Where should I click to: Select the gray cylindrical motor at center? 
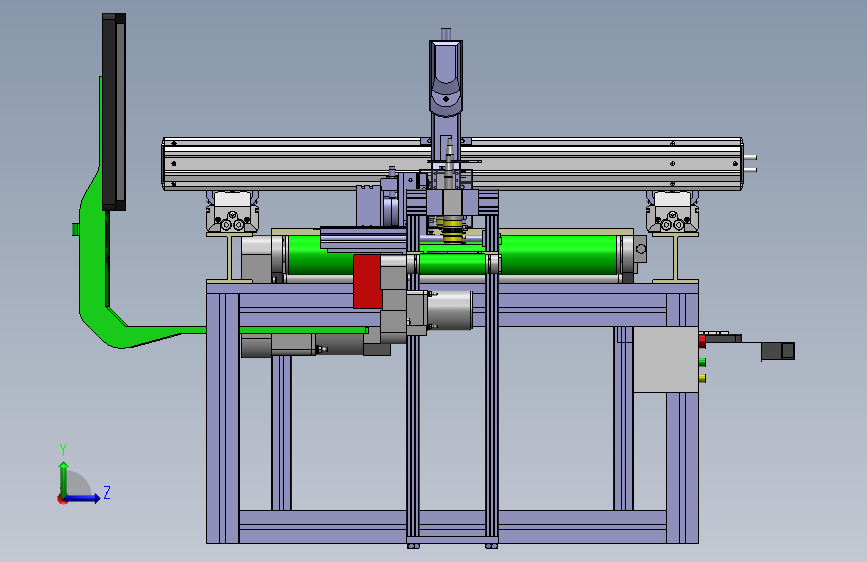(x=450, y=310)
